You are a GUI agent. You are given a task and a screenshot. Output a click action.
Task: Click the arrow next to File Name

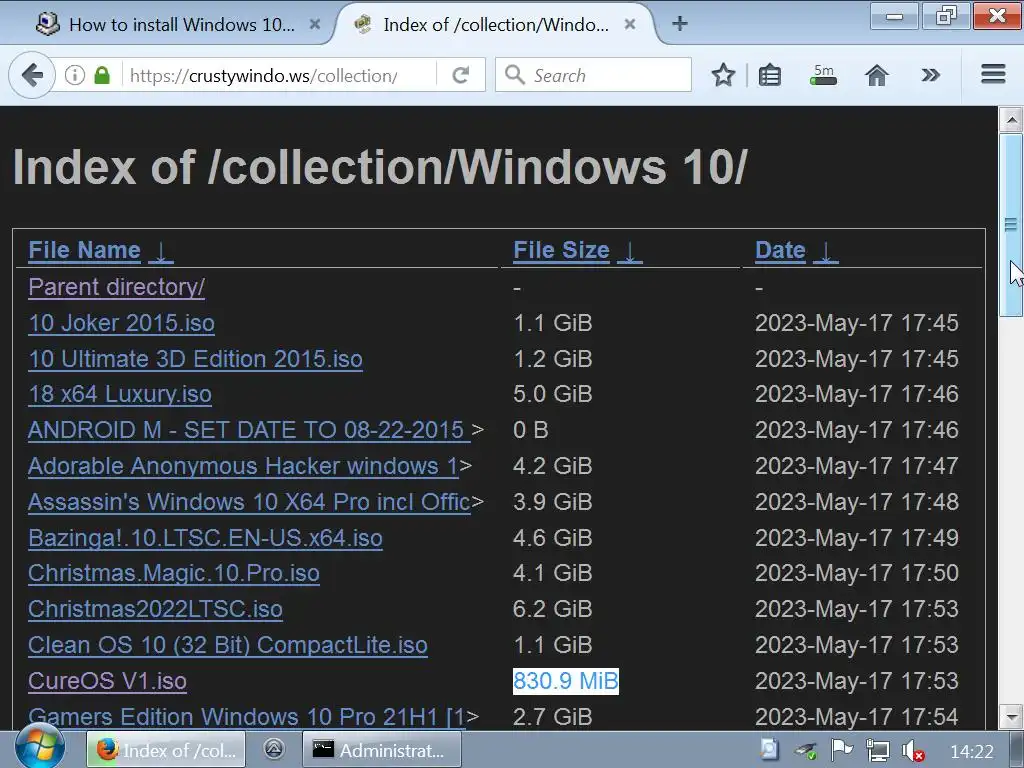pyautogui.click(x=161, y=252)
